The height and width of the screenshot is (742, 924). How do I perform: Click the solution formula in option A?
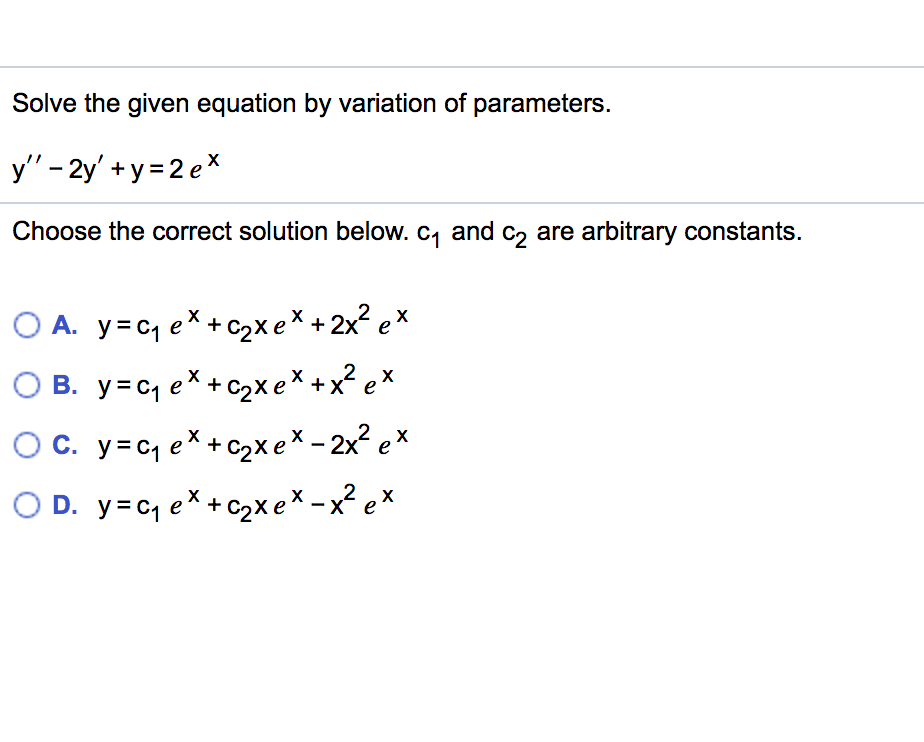pyautogui.click(x=250, y=324)
